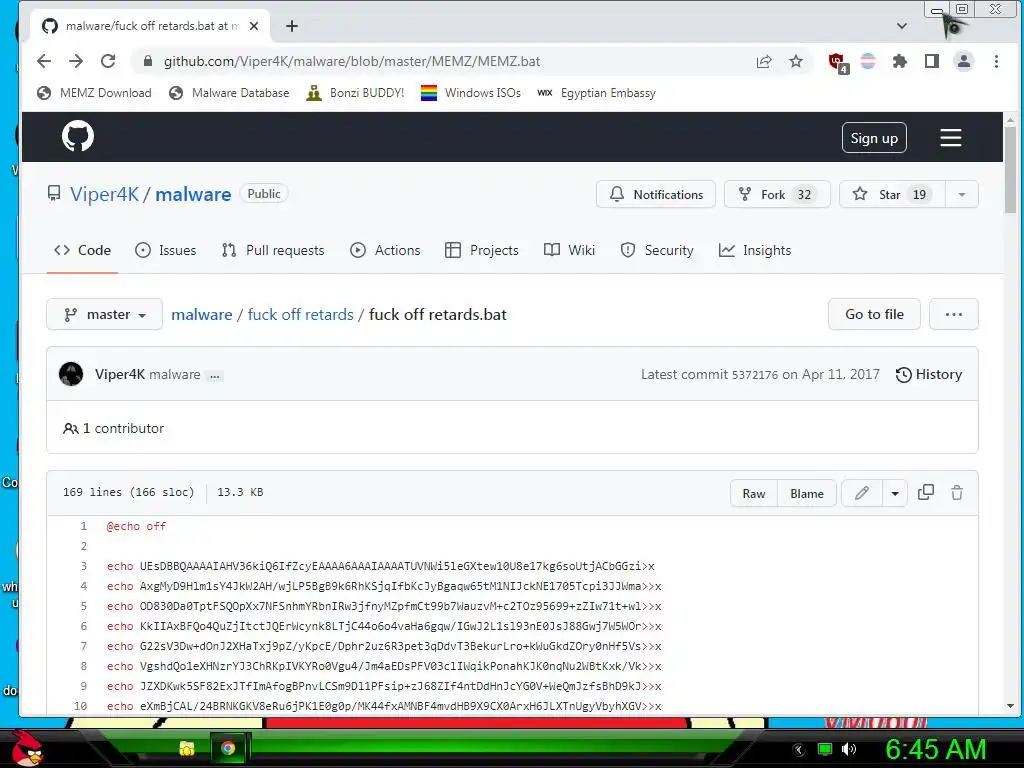
Task: Open the uBlock Origin extension icon
Action: [x=837, y=62]
